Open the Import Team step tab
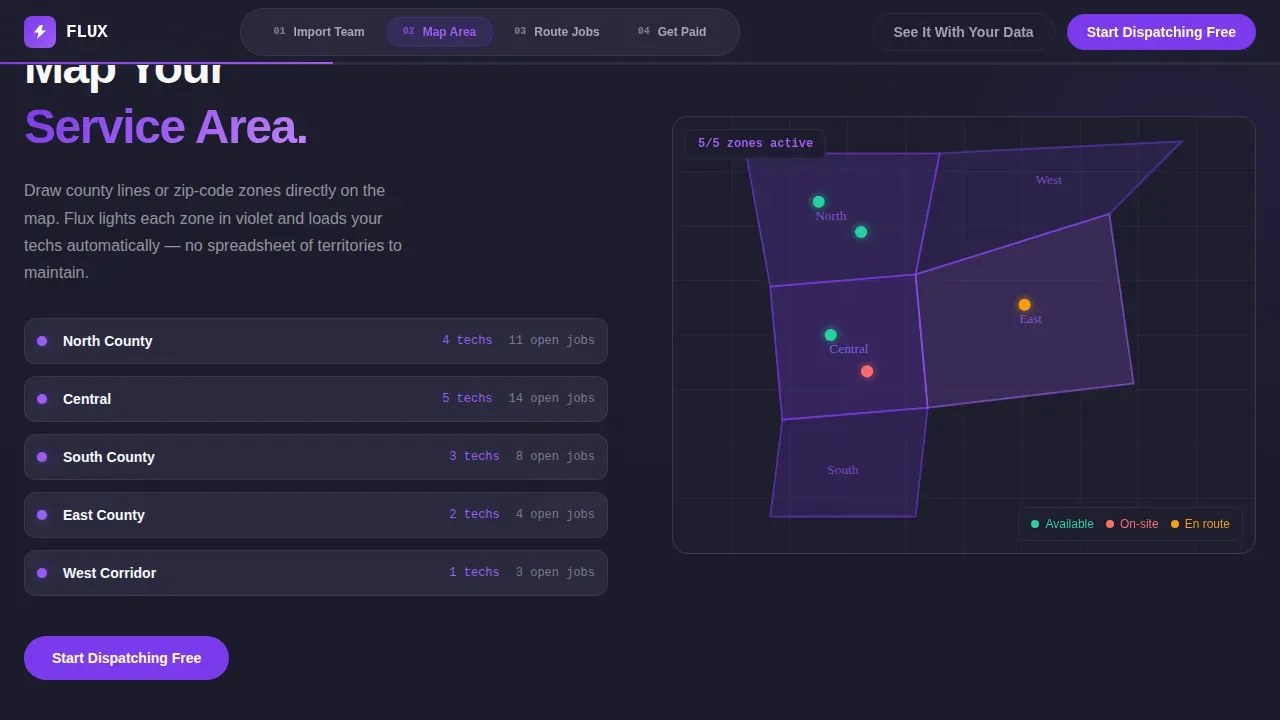 click(319, 32)
